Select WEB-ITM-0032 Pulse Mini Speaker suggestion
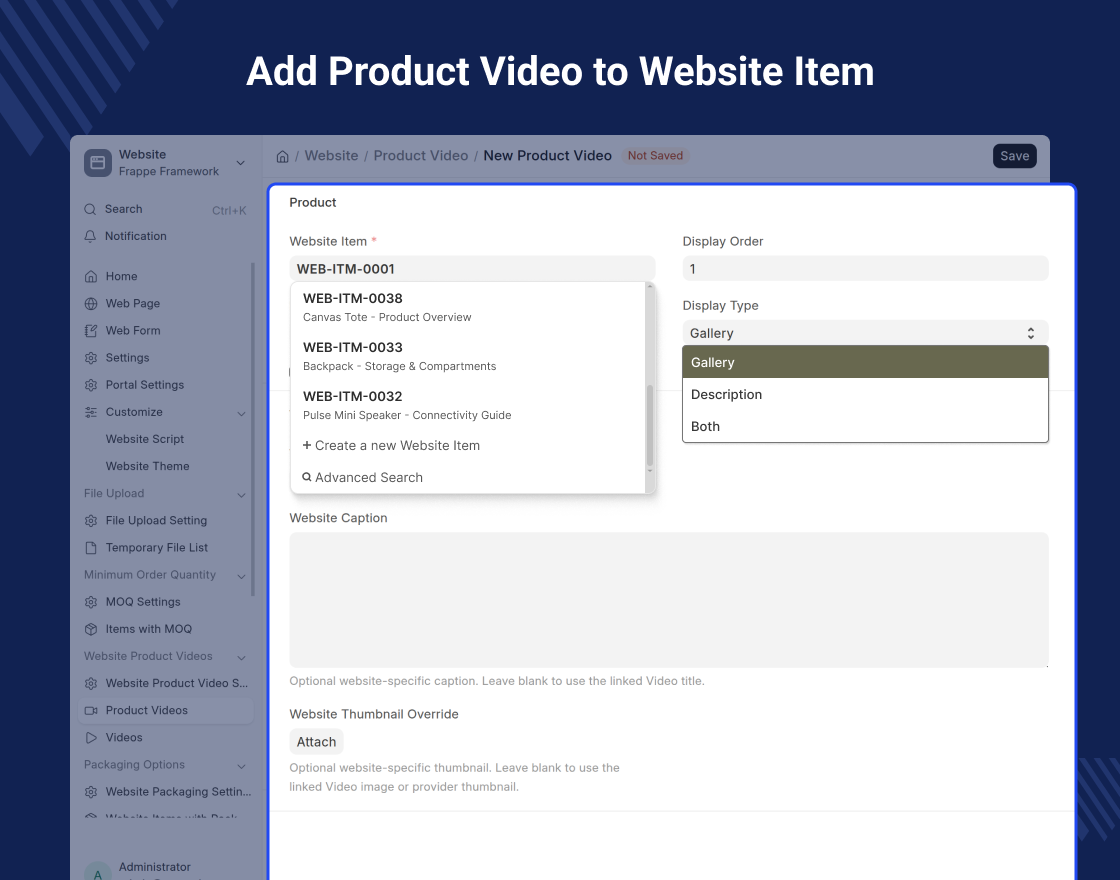Screen dimensions: 1120x880 468,405
